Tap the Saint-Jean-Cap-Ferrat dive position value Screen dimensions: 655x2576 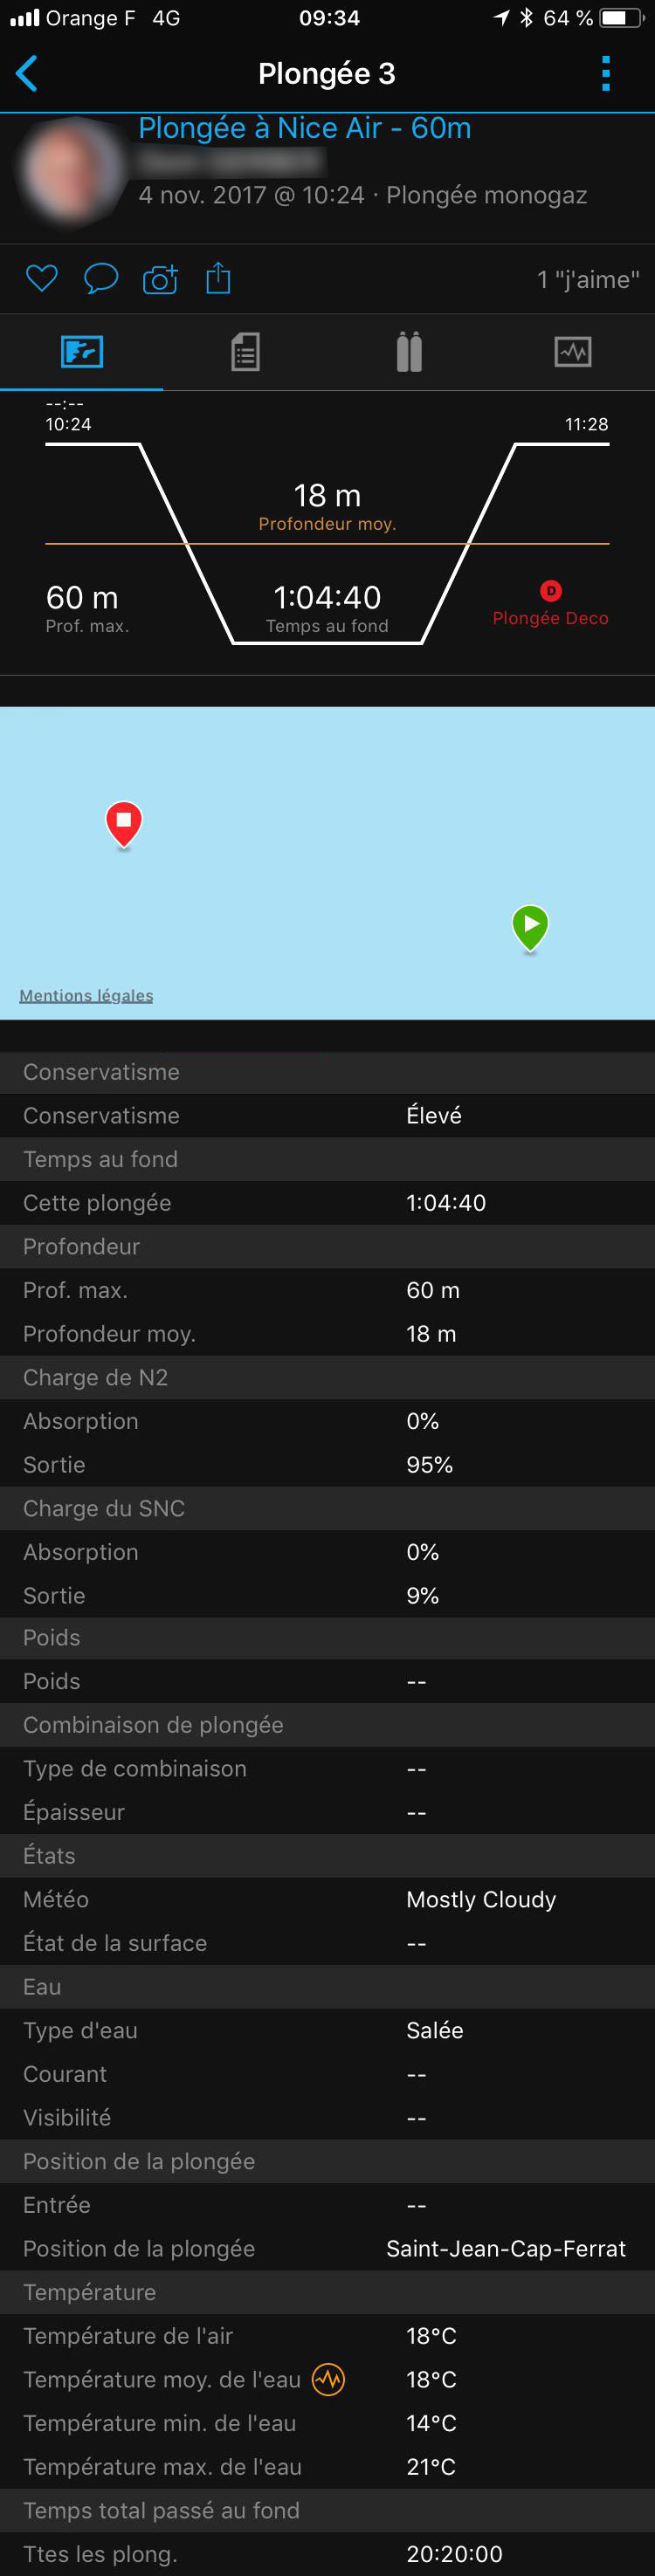(505, 2248)
